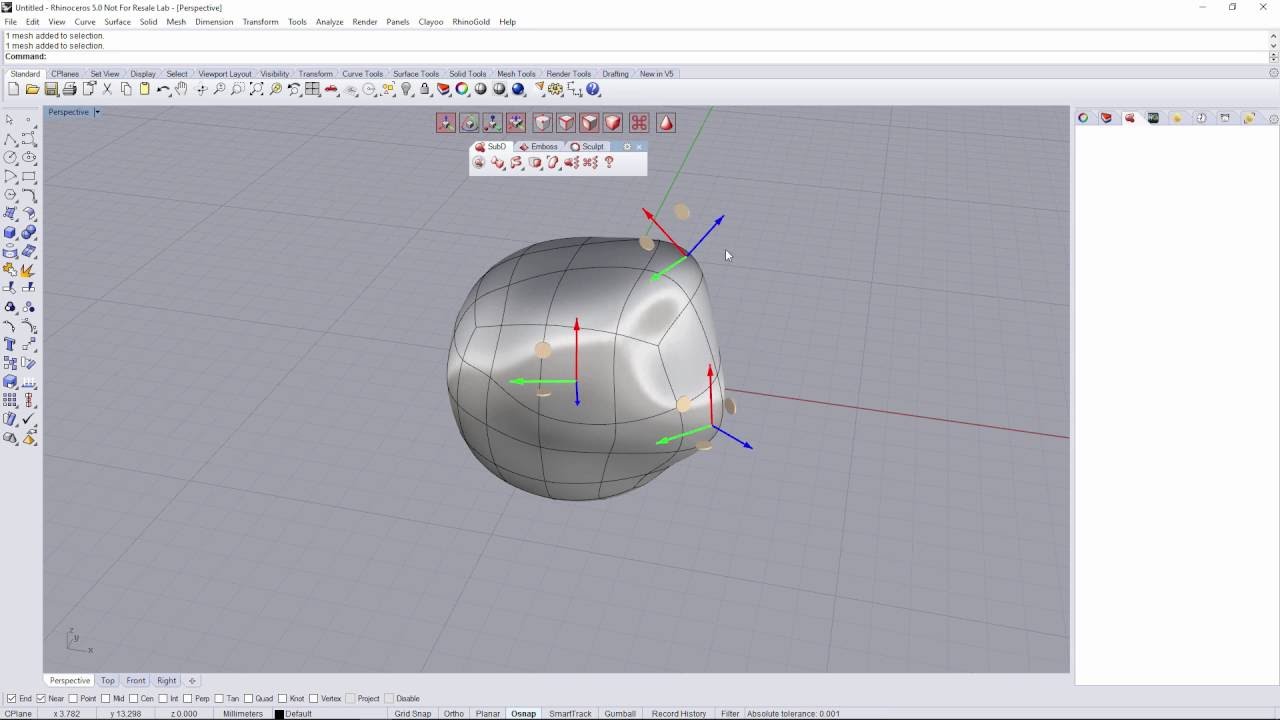Screen dimensions: 1280x720
Task: Enable the Int osnap checkbox
Action: tap(163, 699)
